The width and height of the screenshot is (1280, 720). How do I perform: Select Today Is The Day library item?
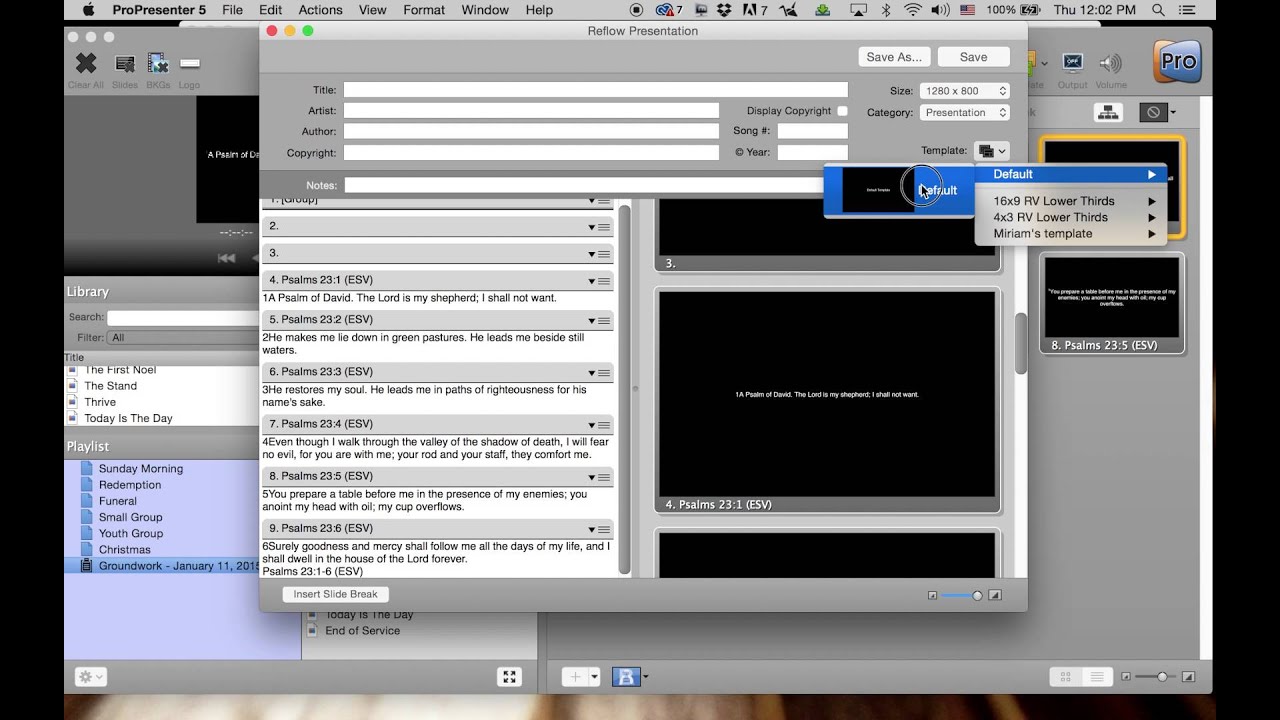(128, 418)
